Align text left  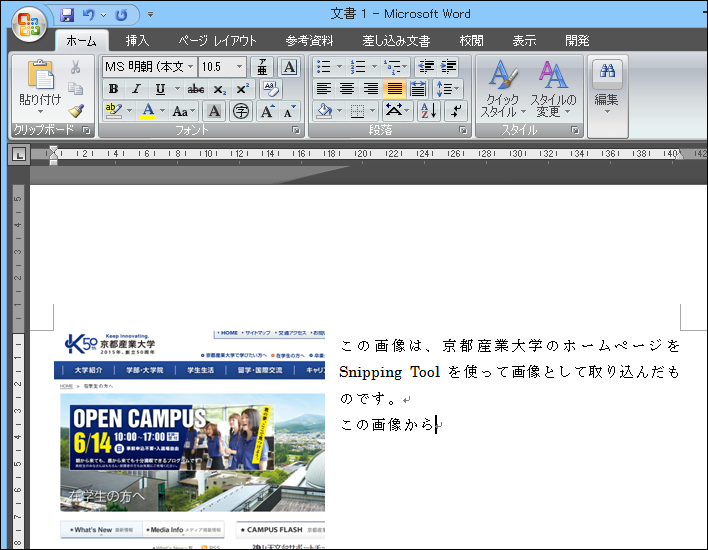pyautogui.click(x=324, y=89)
